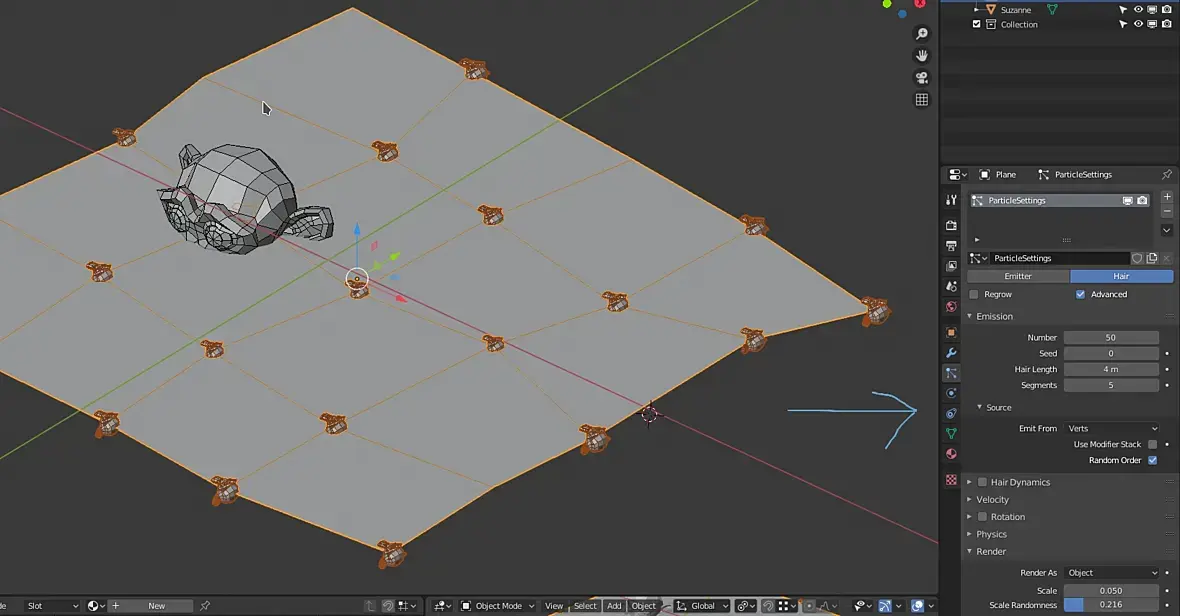
Task: Add a new particle system slot
Action: coord(1166,197)
